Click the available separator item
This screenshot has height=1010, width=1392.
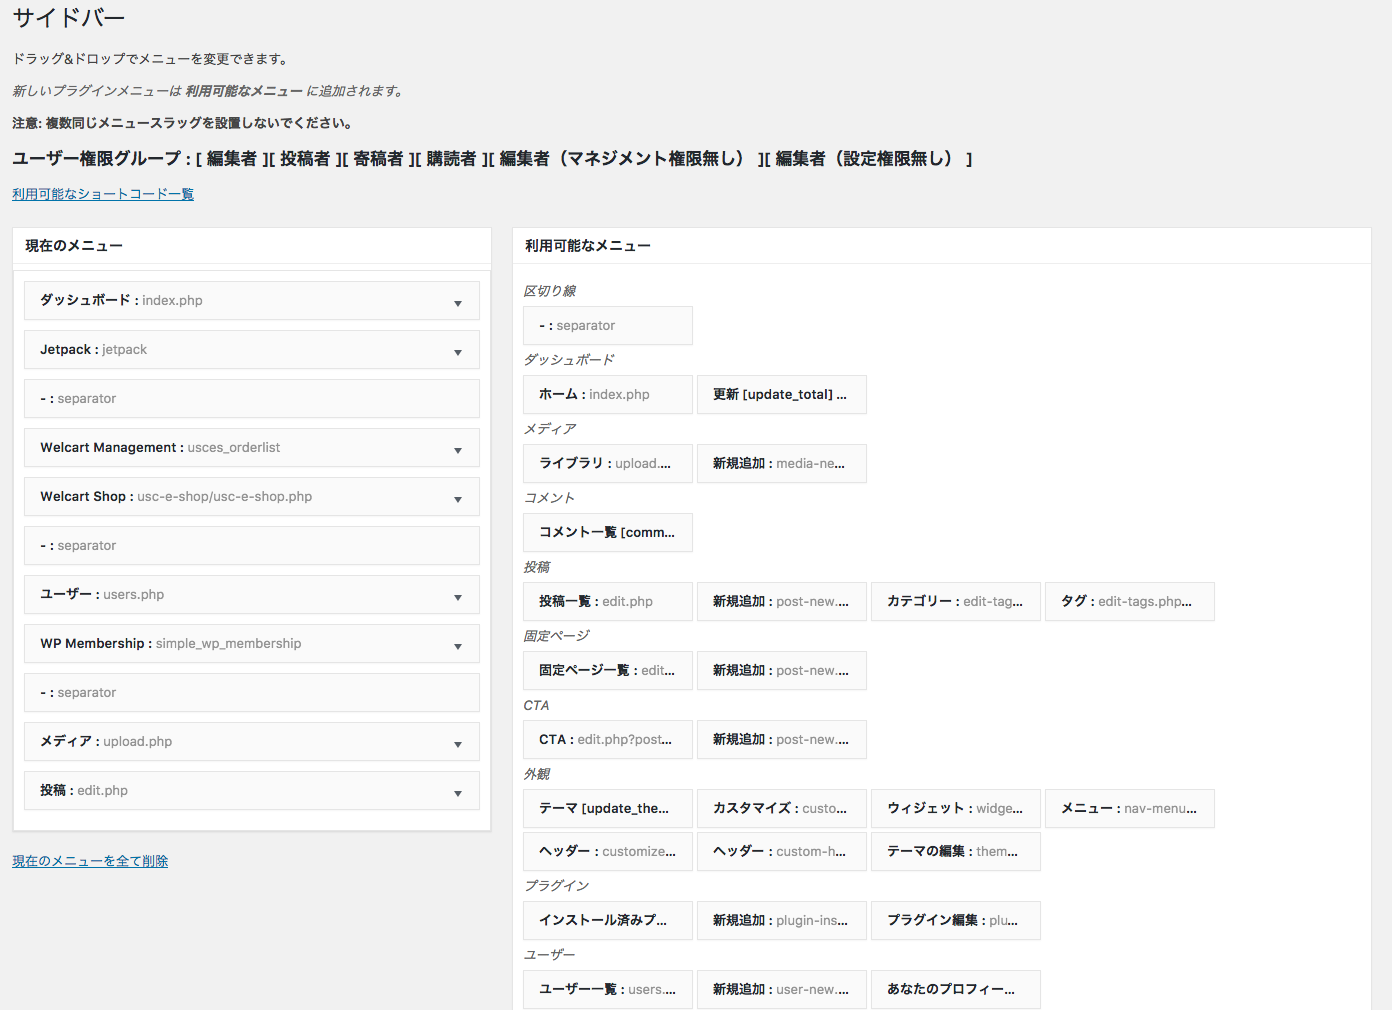point(607,326)
